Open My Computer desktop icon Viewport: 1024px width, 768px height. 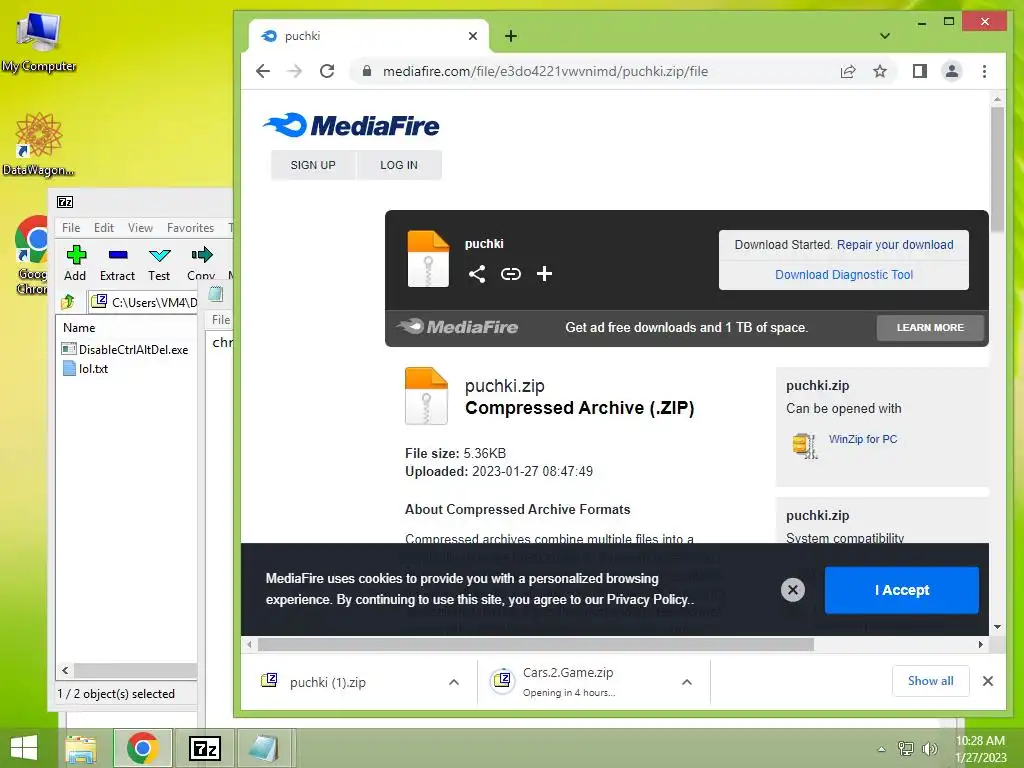tap(38, 40)
